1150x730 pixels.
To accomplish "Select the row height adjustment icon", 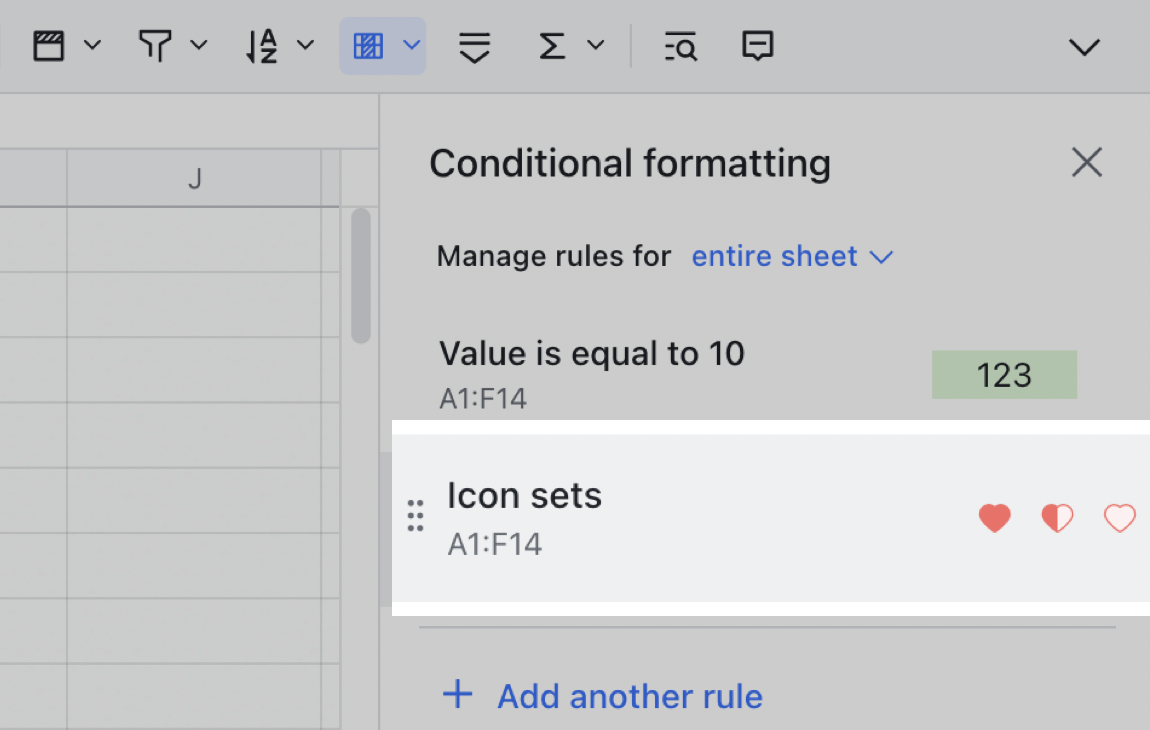I will click(x=473, y=45).
